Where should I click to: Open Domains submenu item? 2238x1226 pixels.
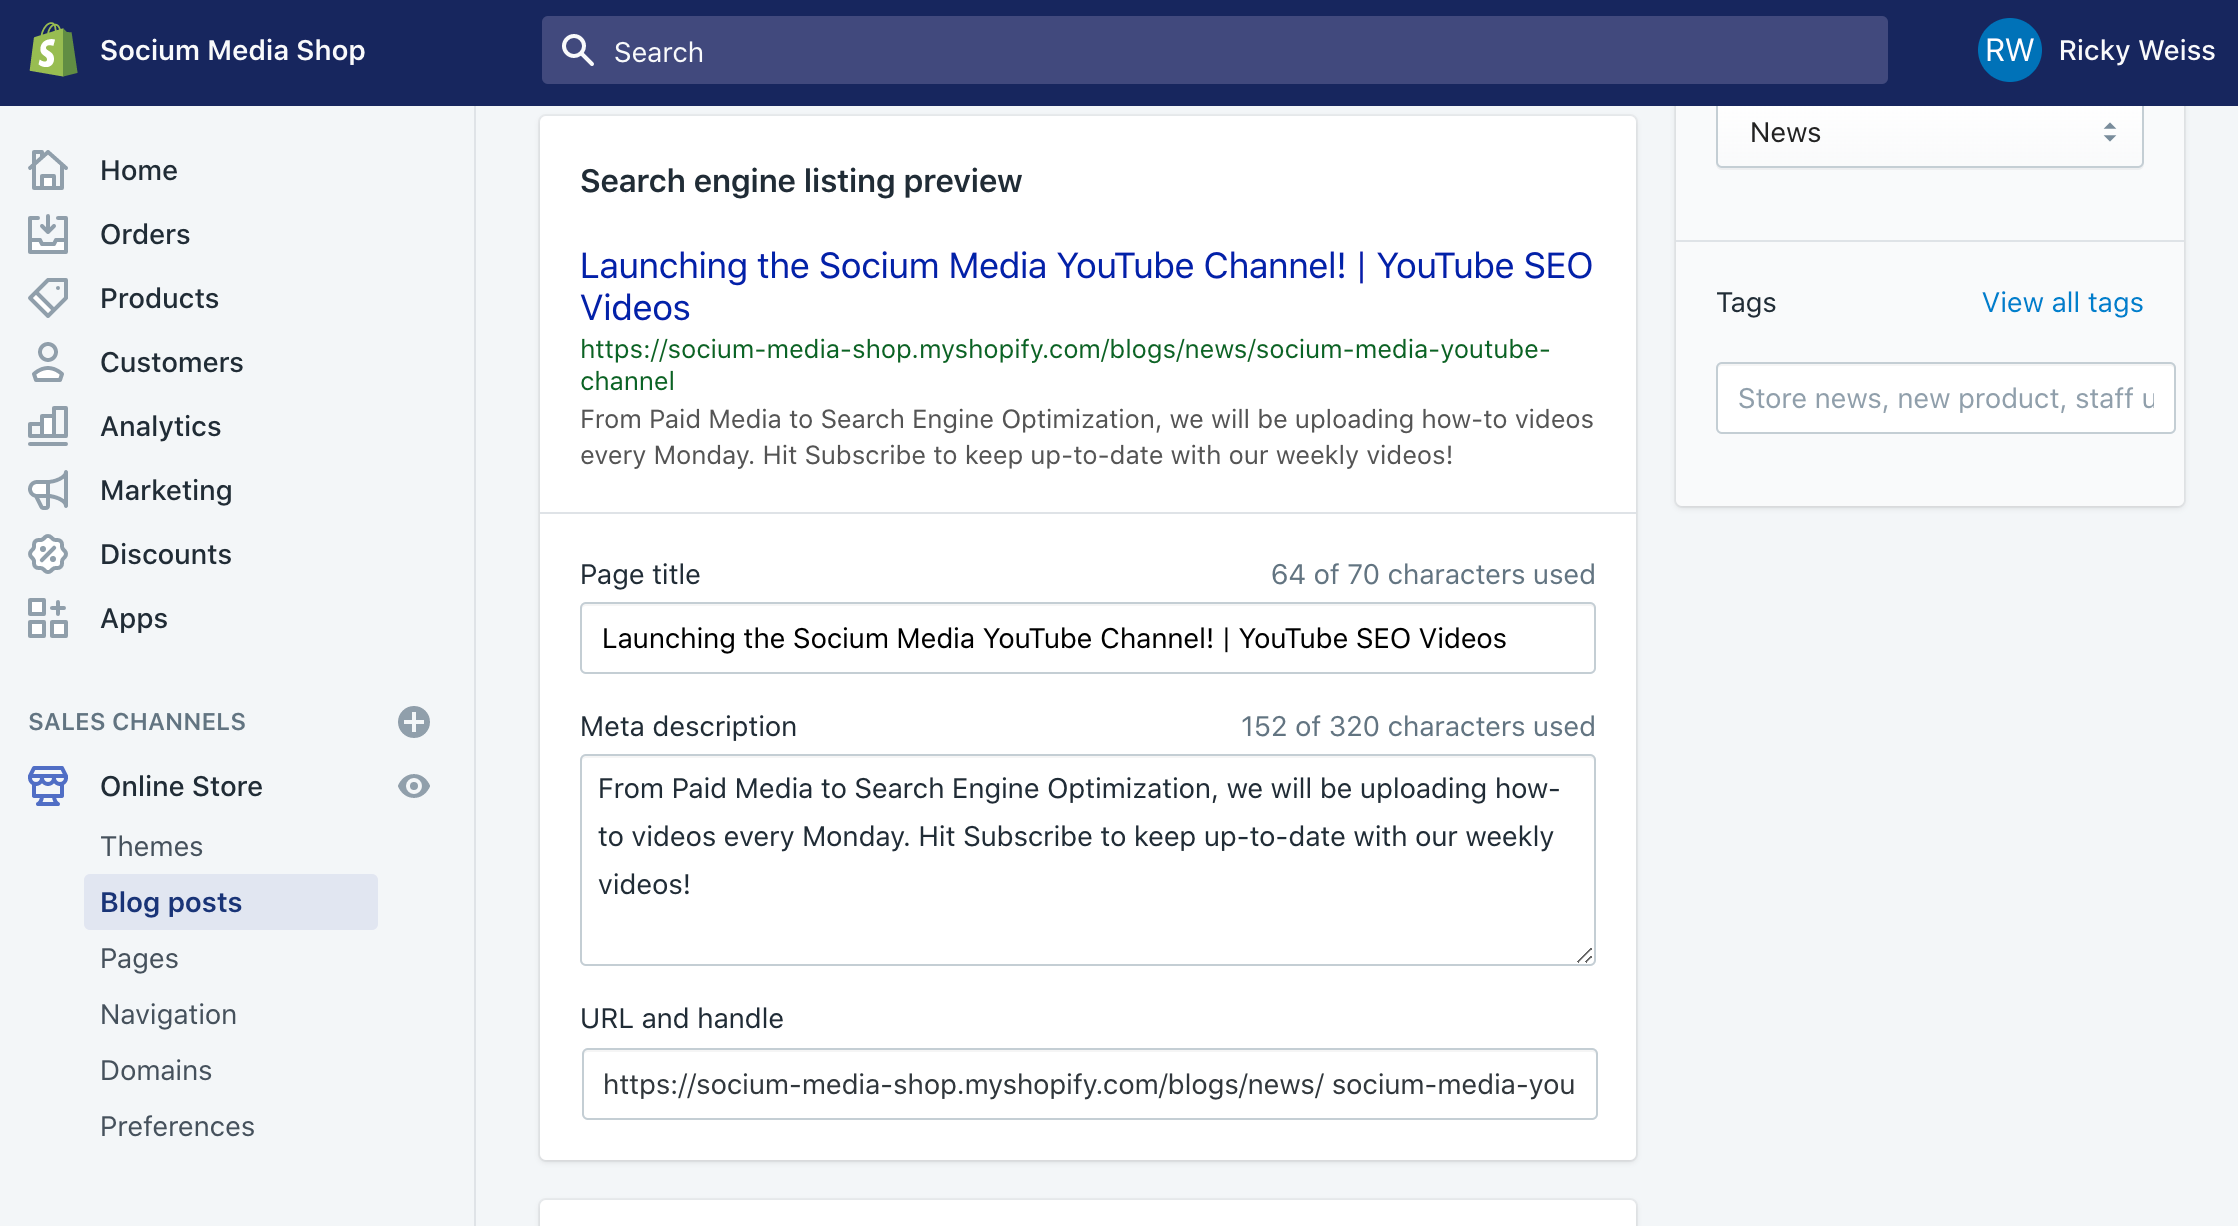click(156, 1070)
